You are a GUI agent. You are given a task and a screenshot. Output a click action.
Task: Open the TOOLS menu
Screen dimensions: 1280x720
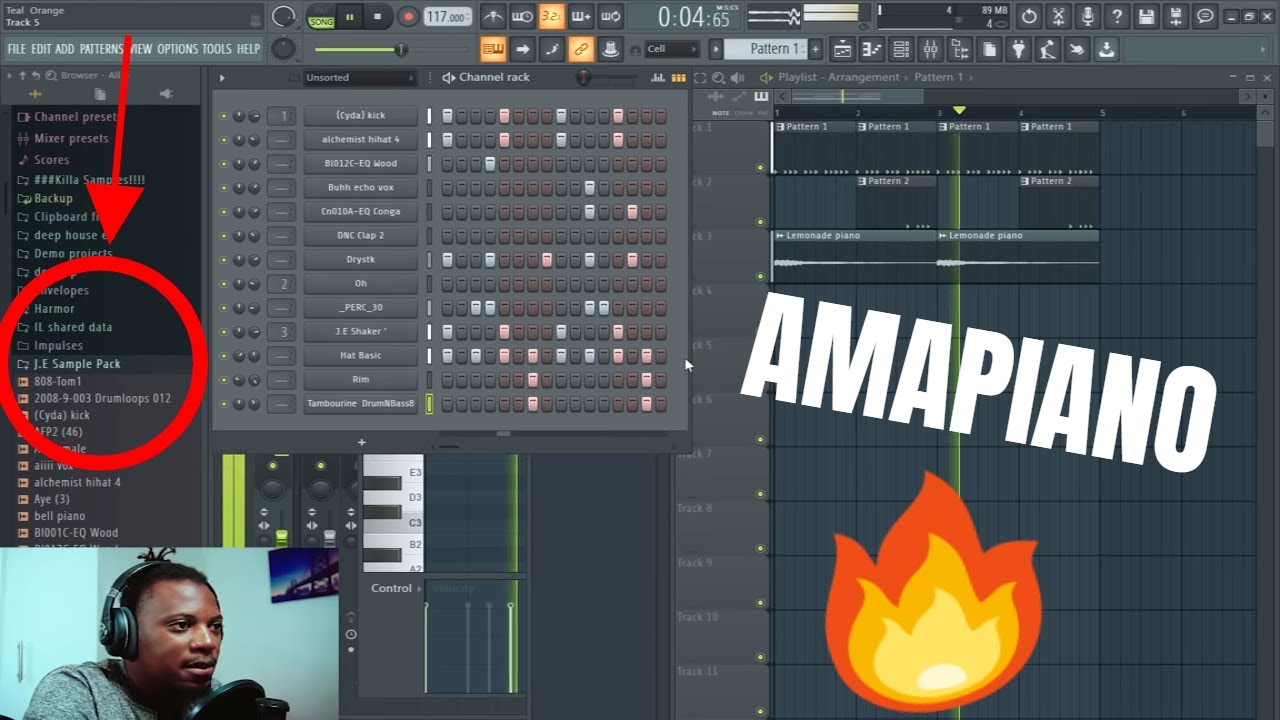(x=217, y=49)
